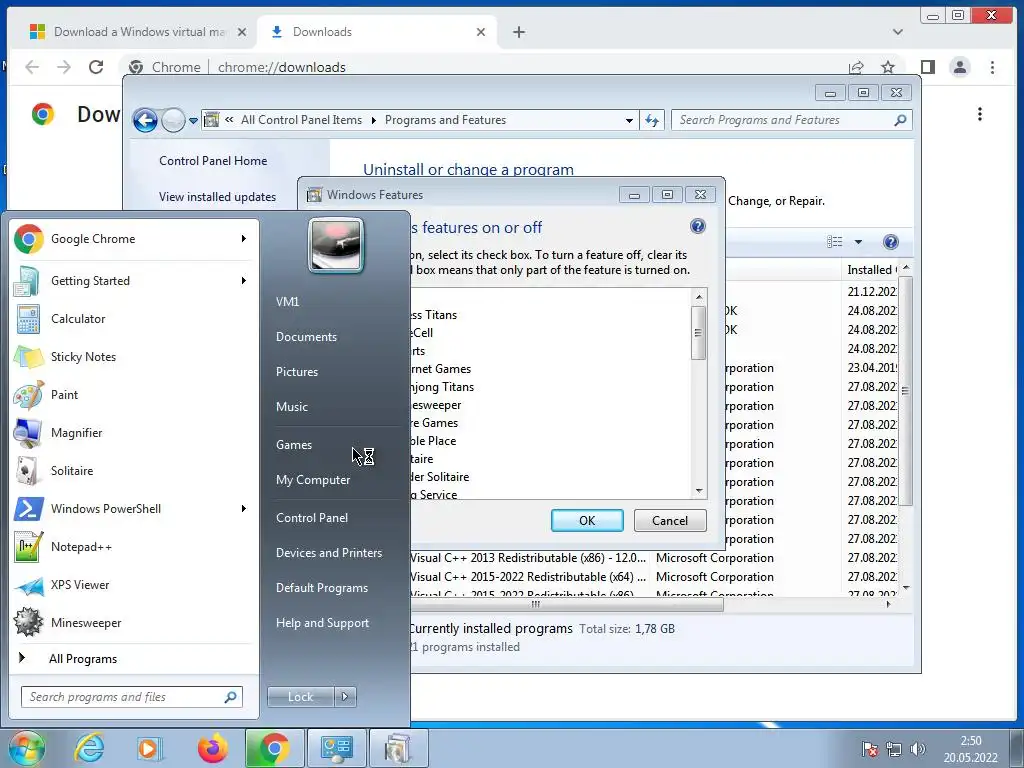The height and width of the screenshot is (768, 1024).
Task: Click the Search Programs and Features field
Action: pyautogui.click(x=792, y=120)
